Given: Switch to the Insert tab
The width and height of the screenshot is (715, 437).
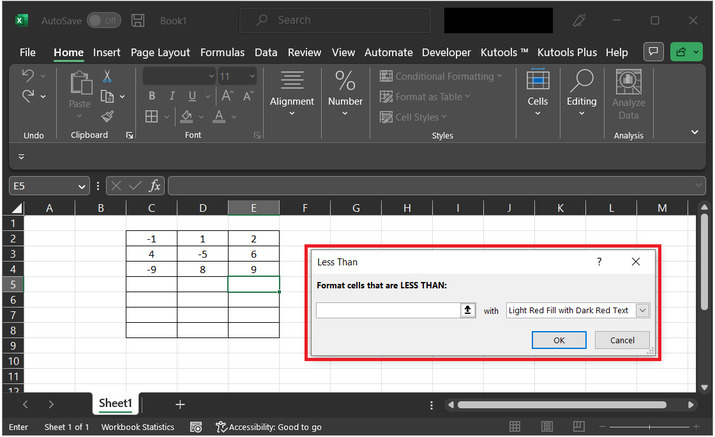Looking at the screenshot, I should (x=107, y=52).
